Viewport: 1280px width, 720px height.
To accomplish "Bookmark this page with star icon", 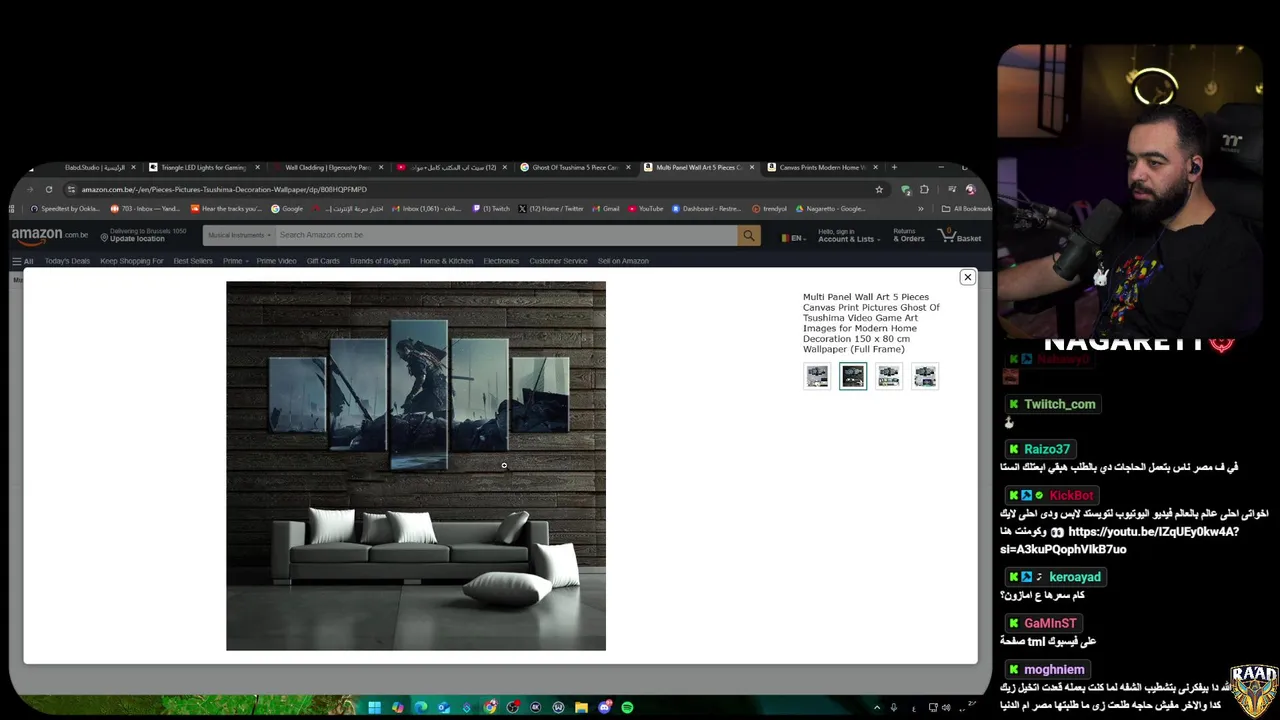I will [879, 189].
